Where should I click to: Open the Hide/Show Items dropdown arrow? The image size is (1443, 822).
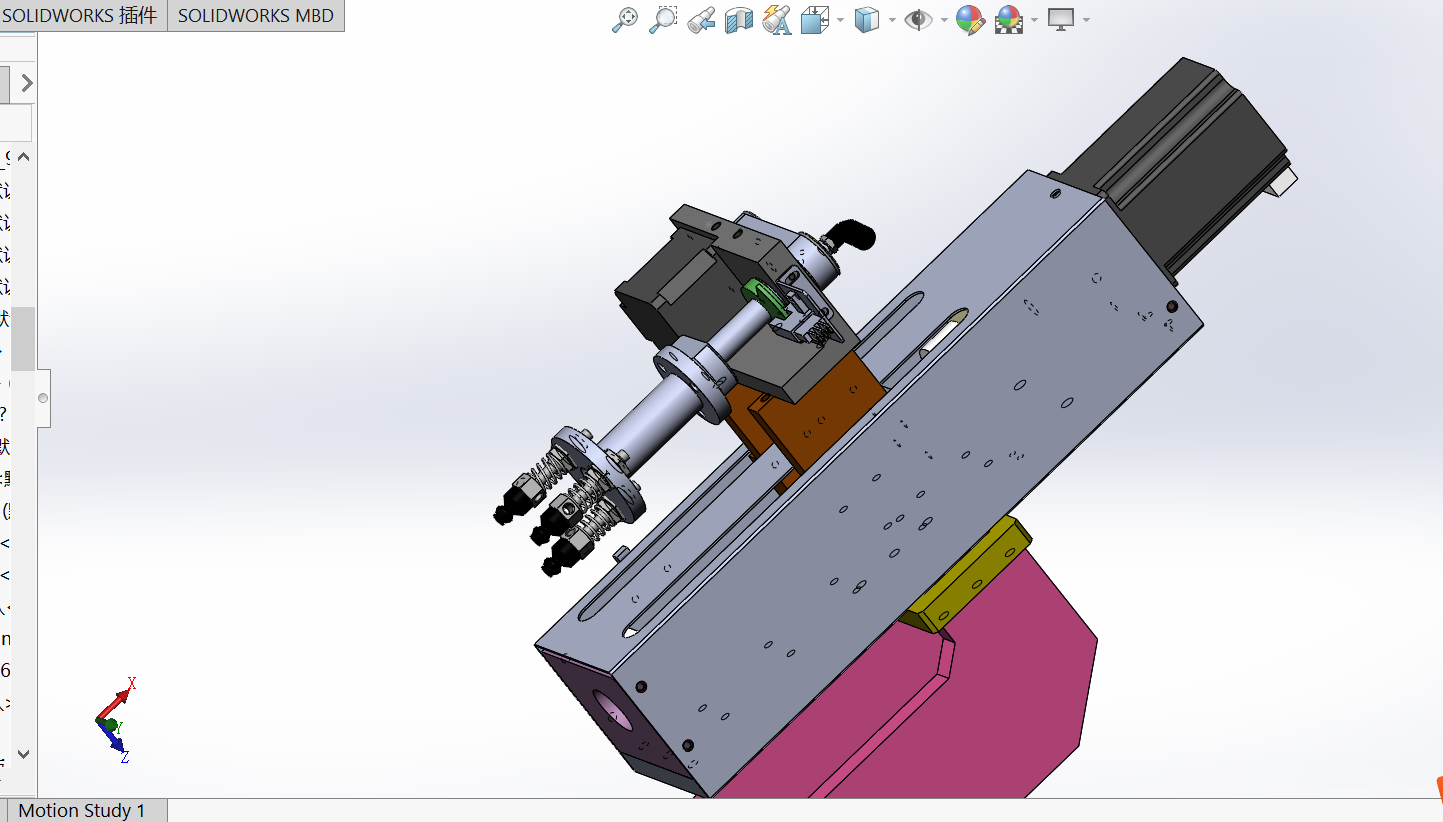(x=942, y=20)
